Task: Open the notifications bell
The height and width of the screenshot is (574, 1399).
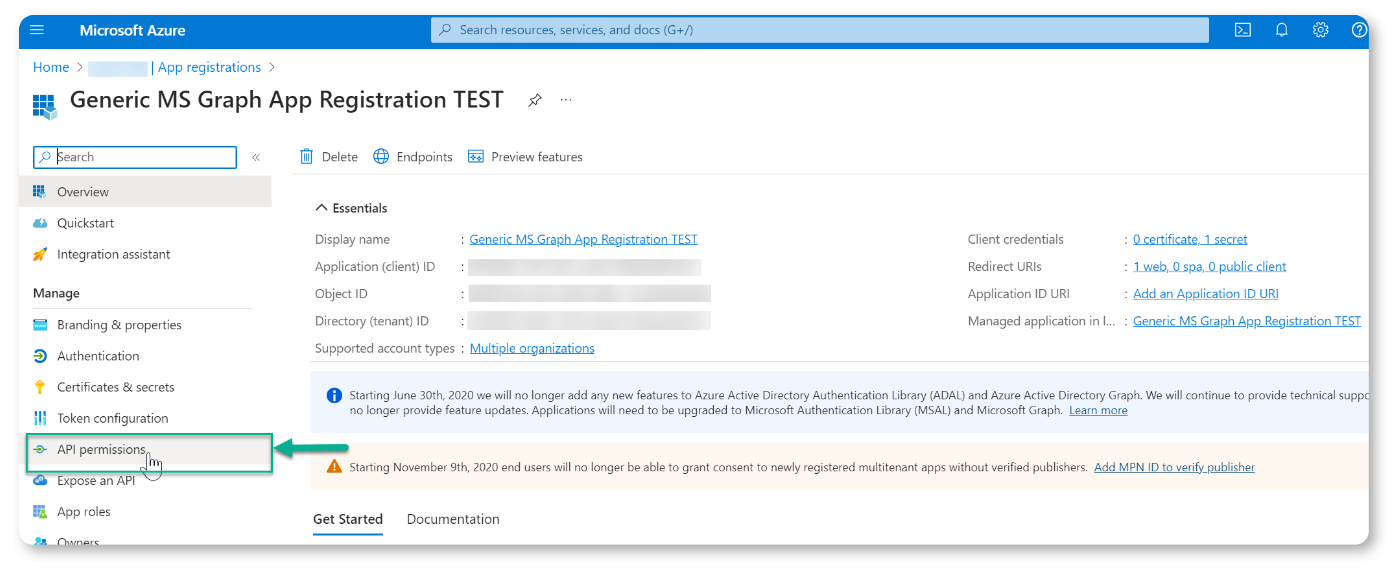Action: pos(1282,30)
